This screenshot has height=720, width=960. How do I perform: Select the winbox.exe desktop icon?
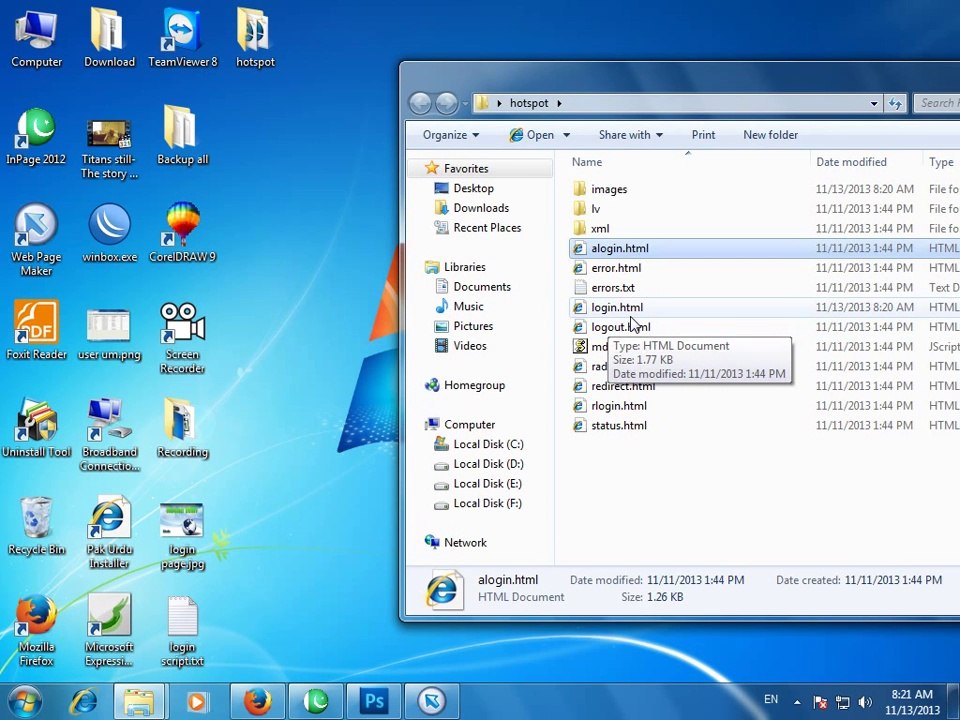[109, 227]
